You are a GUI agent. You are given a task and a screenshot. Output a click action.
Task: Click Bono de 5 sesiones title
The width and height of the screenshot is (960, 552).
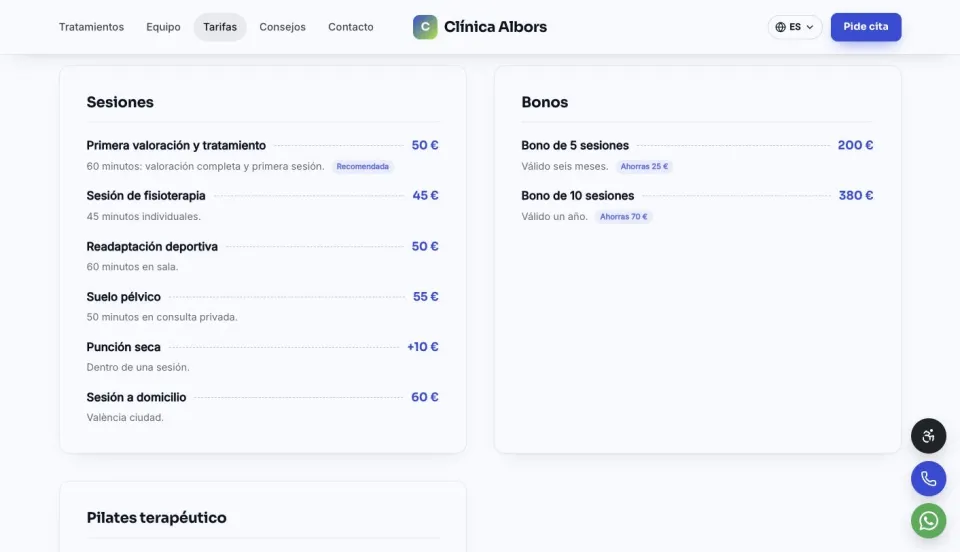click(575, 146)
